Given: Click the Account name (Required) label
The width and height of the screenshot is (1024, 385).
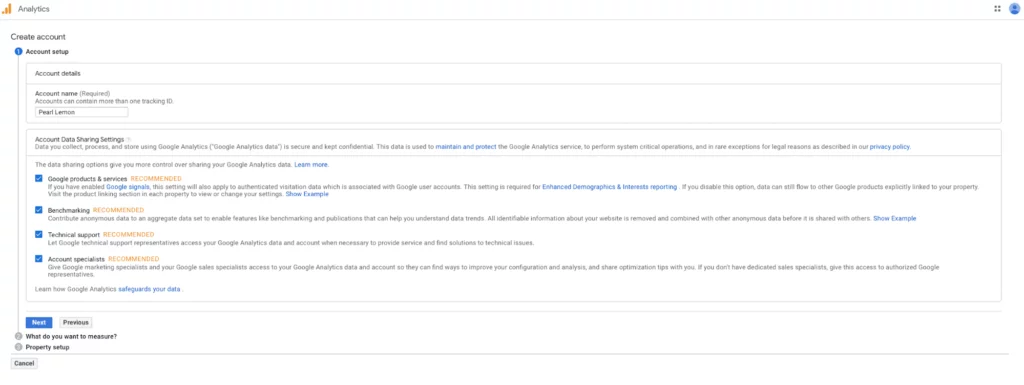Looking at the screenshot, I should tap(72, 93).
